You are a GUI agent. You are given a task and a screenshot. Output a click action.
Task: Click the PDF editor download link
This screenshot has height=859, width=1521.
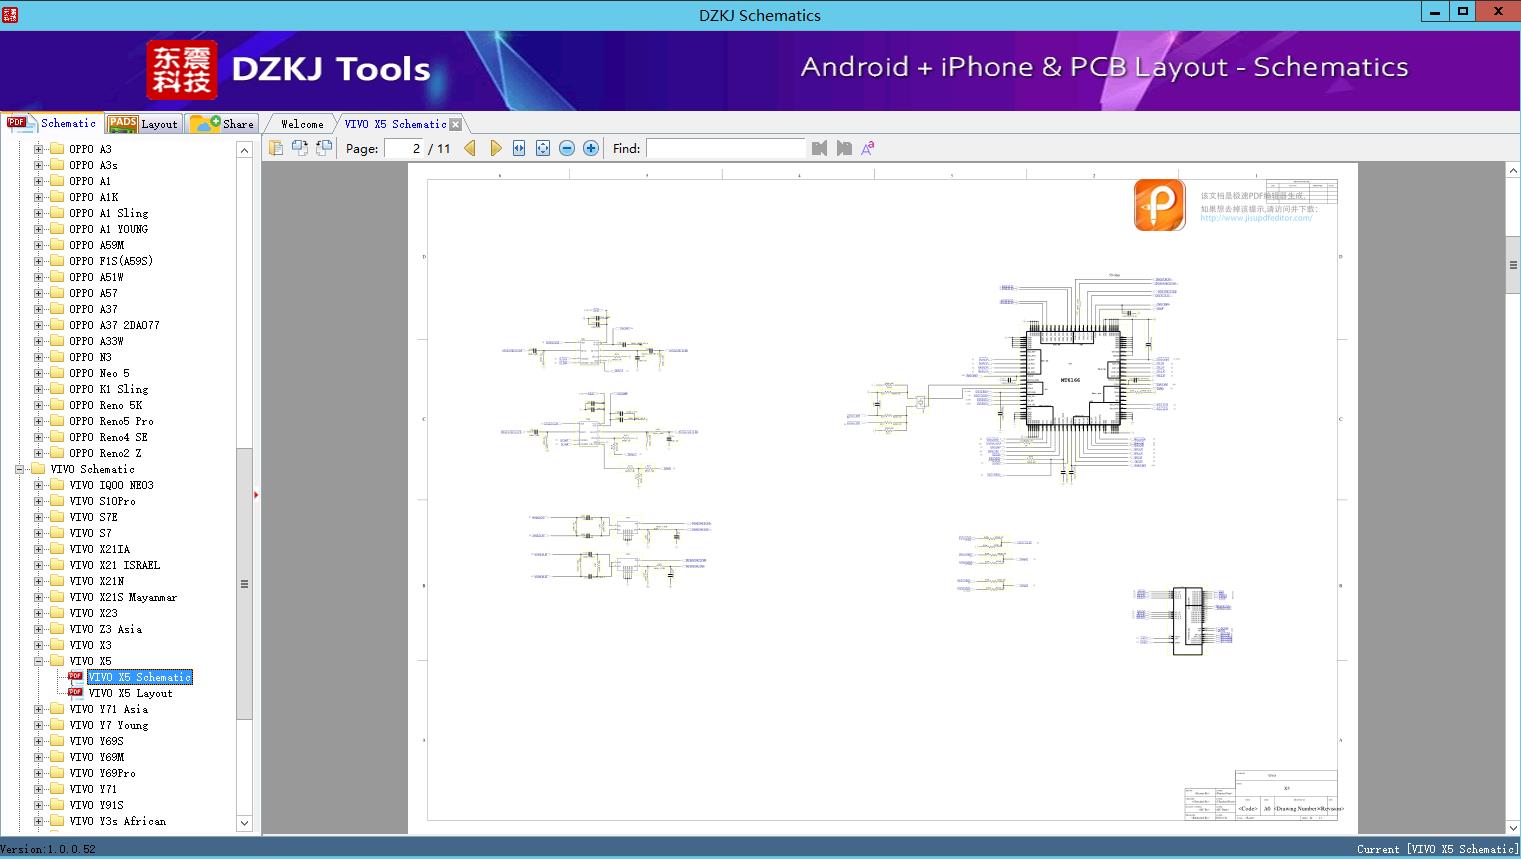point(1256,218)
